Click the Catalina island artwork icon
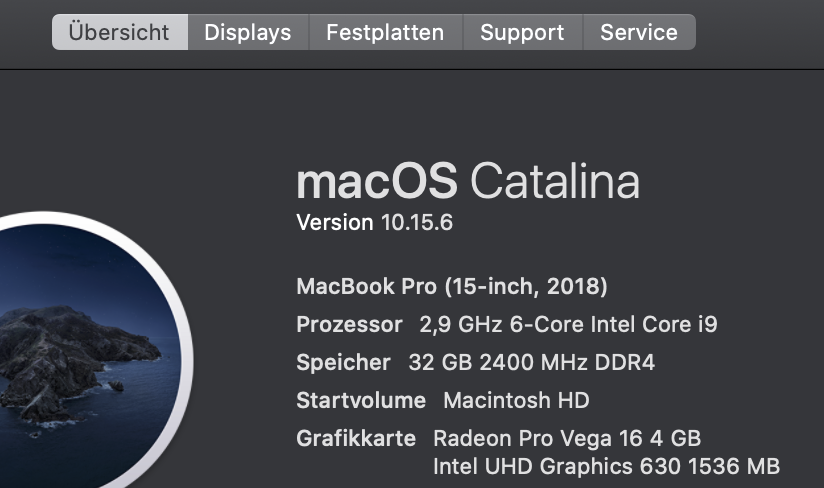Screen dimensions: 824x488 coord(80,350)
